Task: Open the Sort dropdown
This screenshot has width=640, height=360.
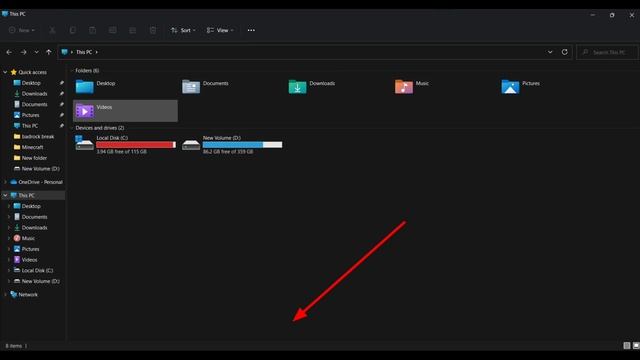Action: 183,30
